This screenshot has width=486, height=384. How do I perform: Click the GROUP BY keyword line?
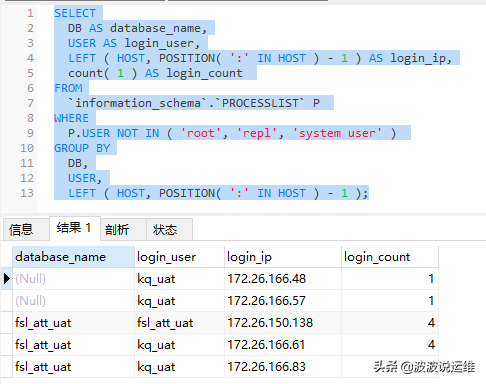82,148
